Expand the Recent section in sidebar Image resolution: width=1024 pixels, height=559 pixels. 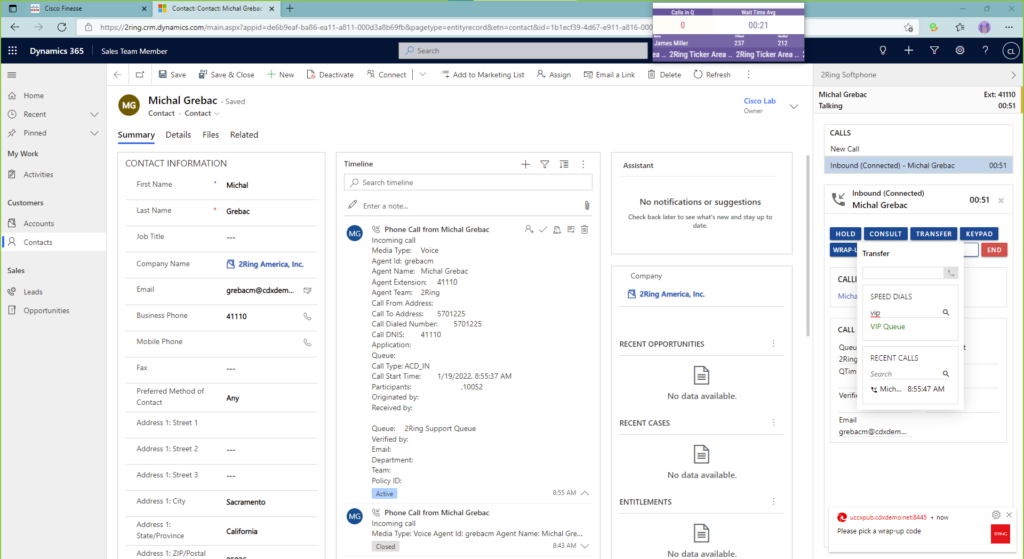coord(94,114)
